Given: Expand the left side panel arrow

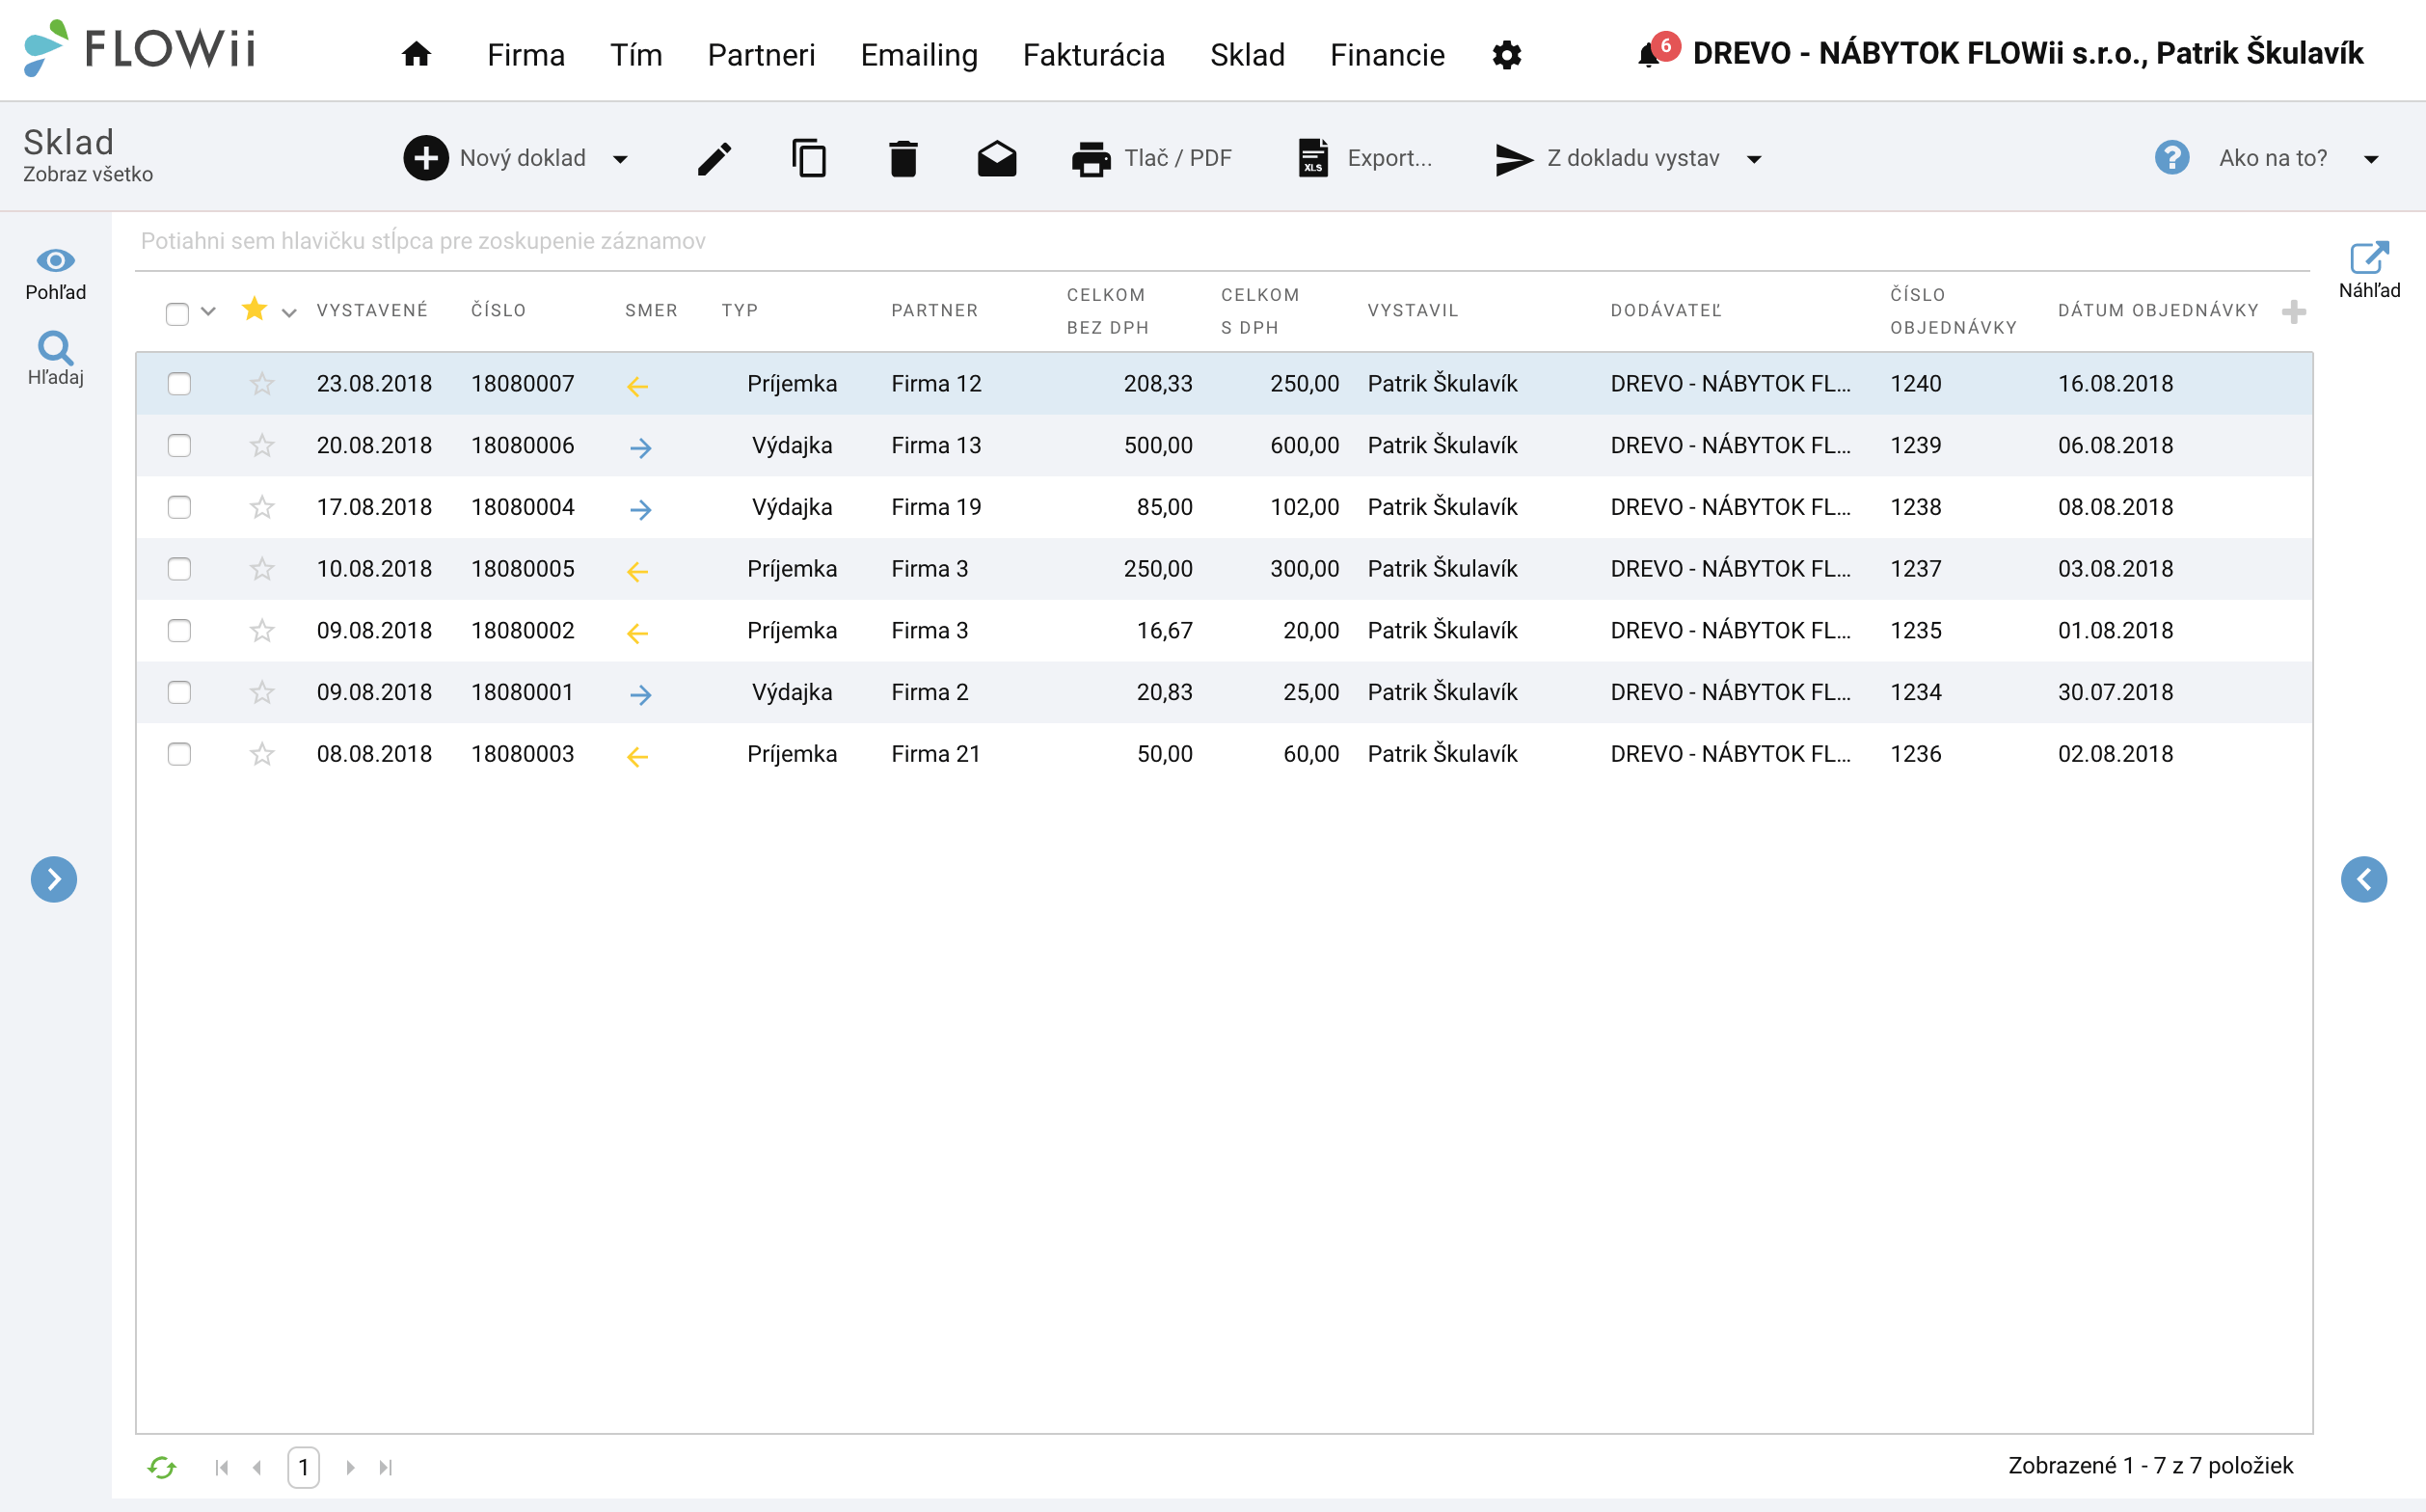Looking at the screenshot, I should click(x=54, y=879).
